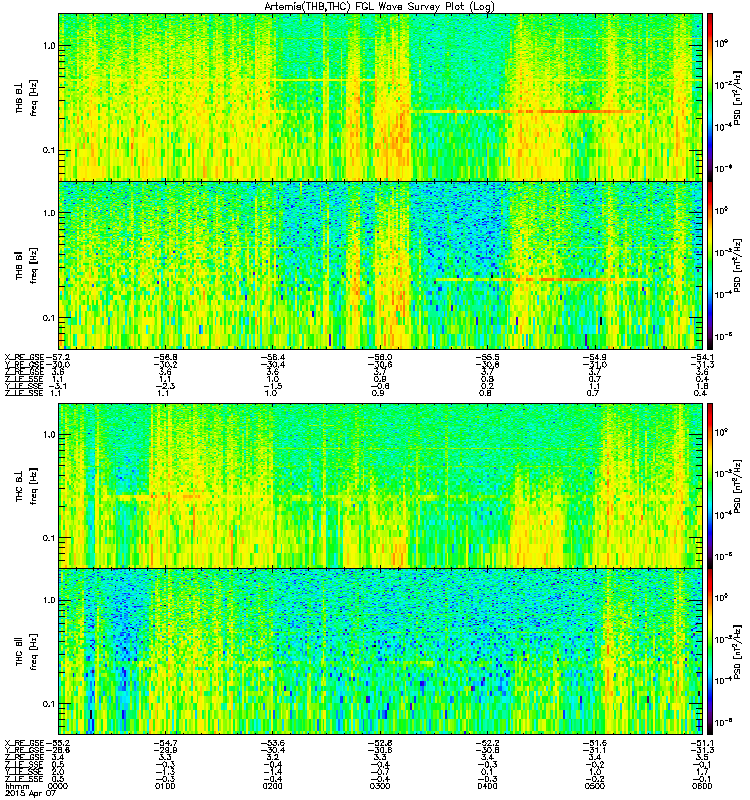This screenshot has height=800, width=750.
Task: Click the 'THB B∥ freq [Hz]' axis label
Action: [26, 265]
